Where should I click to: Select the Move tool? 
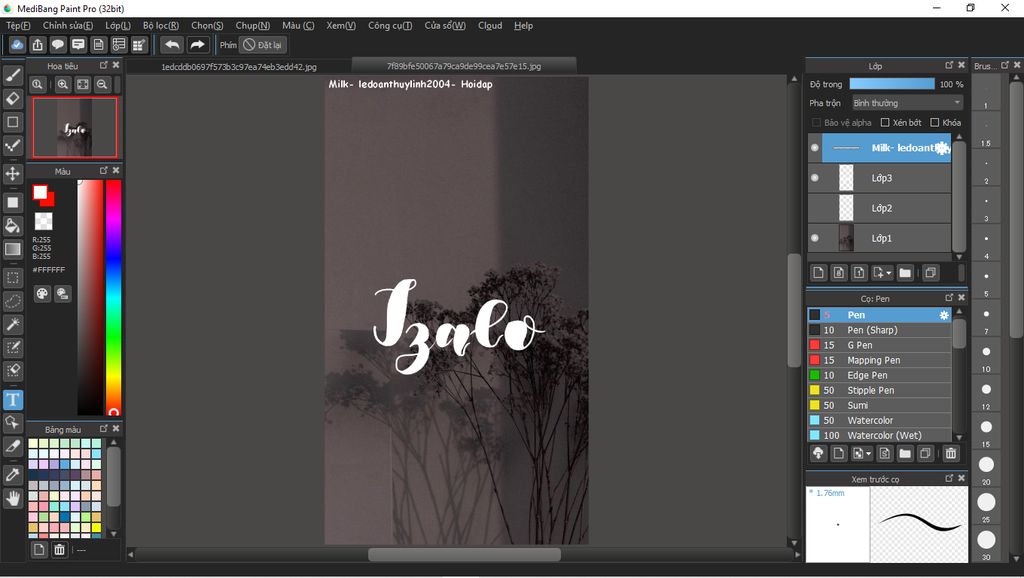[12, 174]
